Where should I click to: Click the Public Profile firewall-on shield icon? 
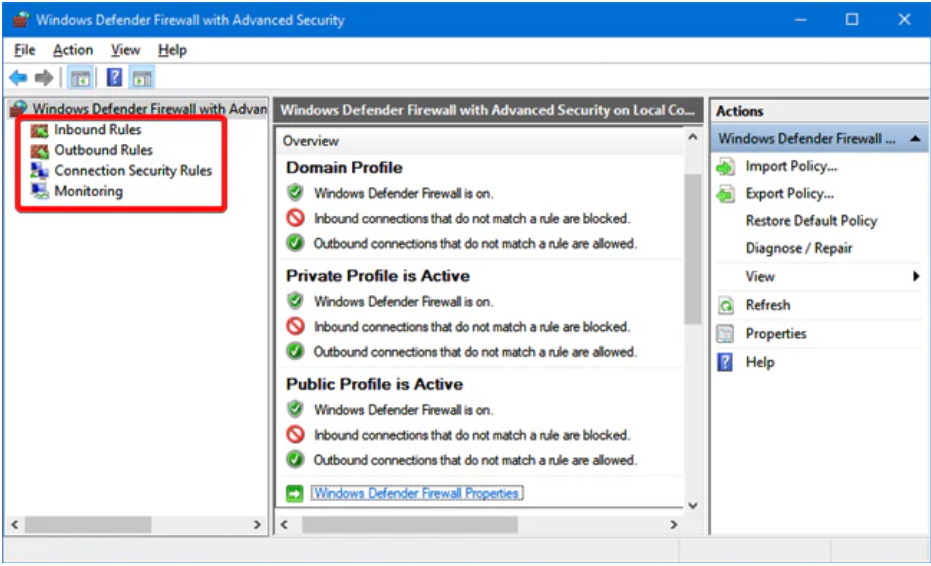click(295, 409)
